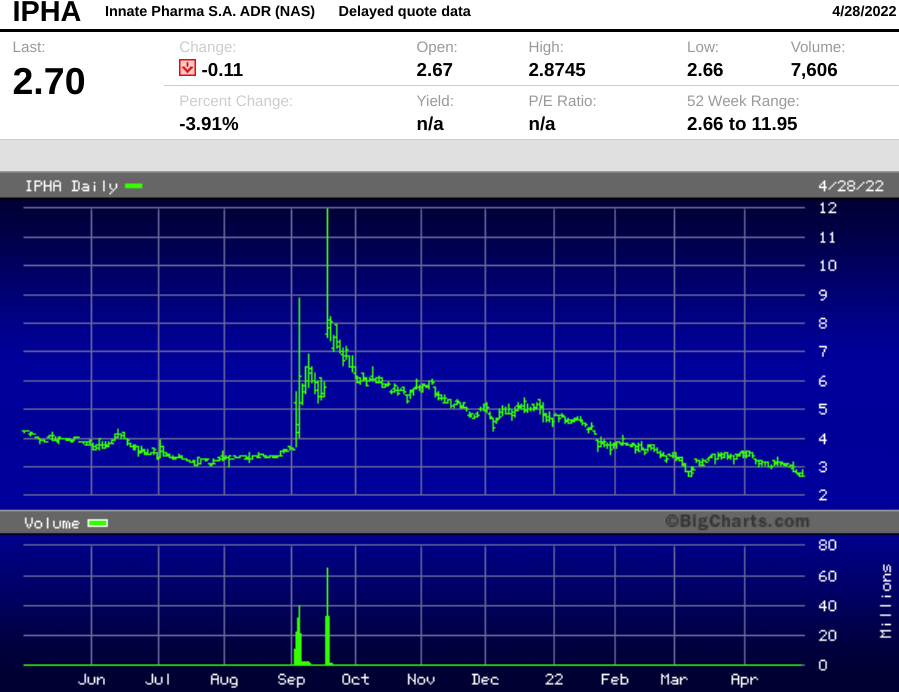Click the 'Volume:' label in quote header
Viewport: 899px width, 692px height.
point(818,47)
